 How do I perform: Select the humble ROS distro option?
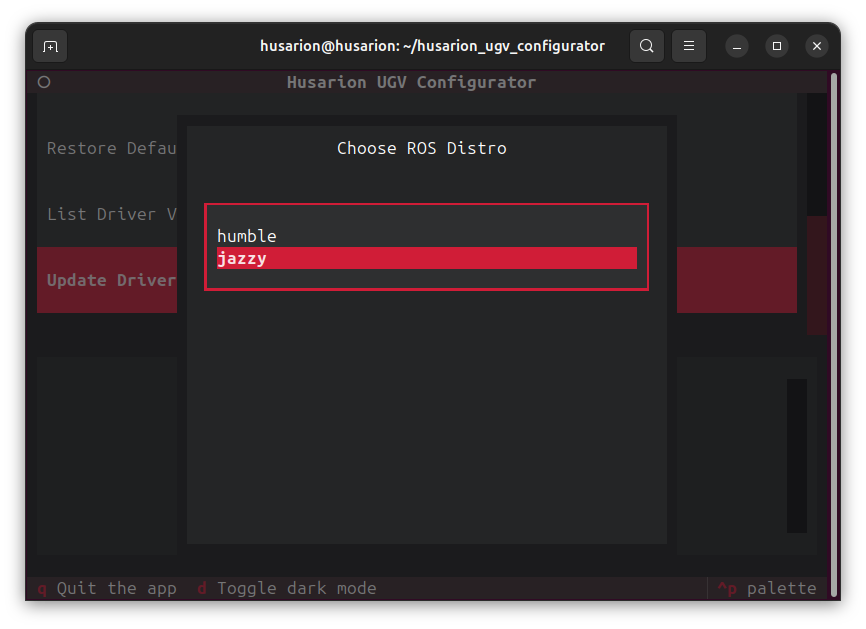[426, 236]
